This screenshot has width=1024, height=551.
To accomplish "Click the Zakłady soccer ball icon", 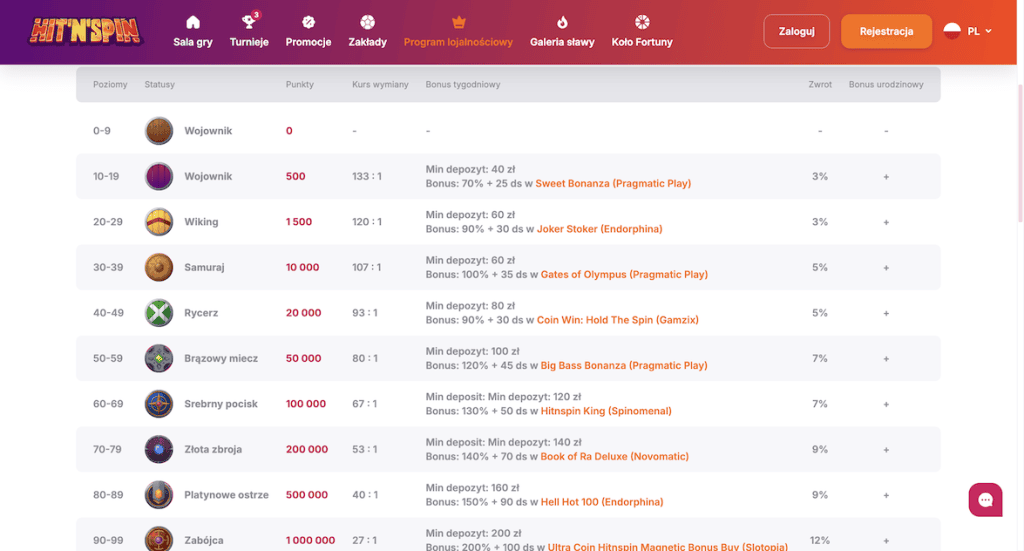I will tap(368, 22).
